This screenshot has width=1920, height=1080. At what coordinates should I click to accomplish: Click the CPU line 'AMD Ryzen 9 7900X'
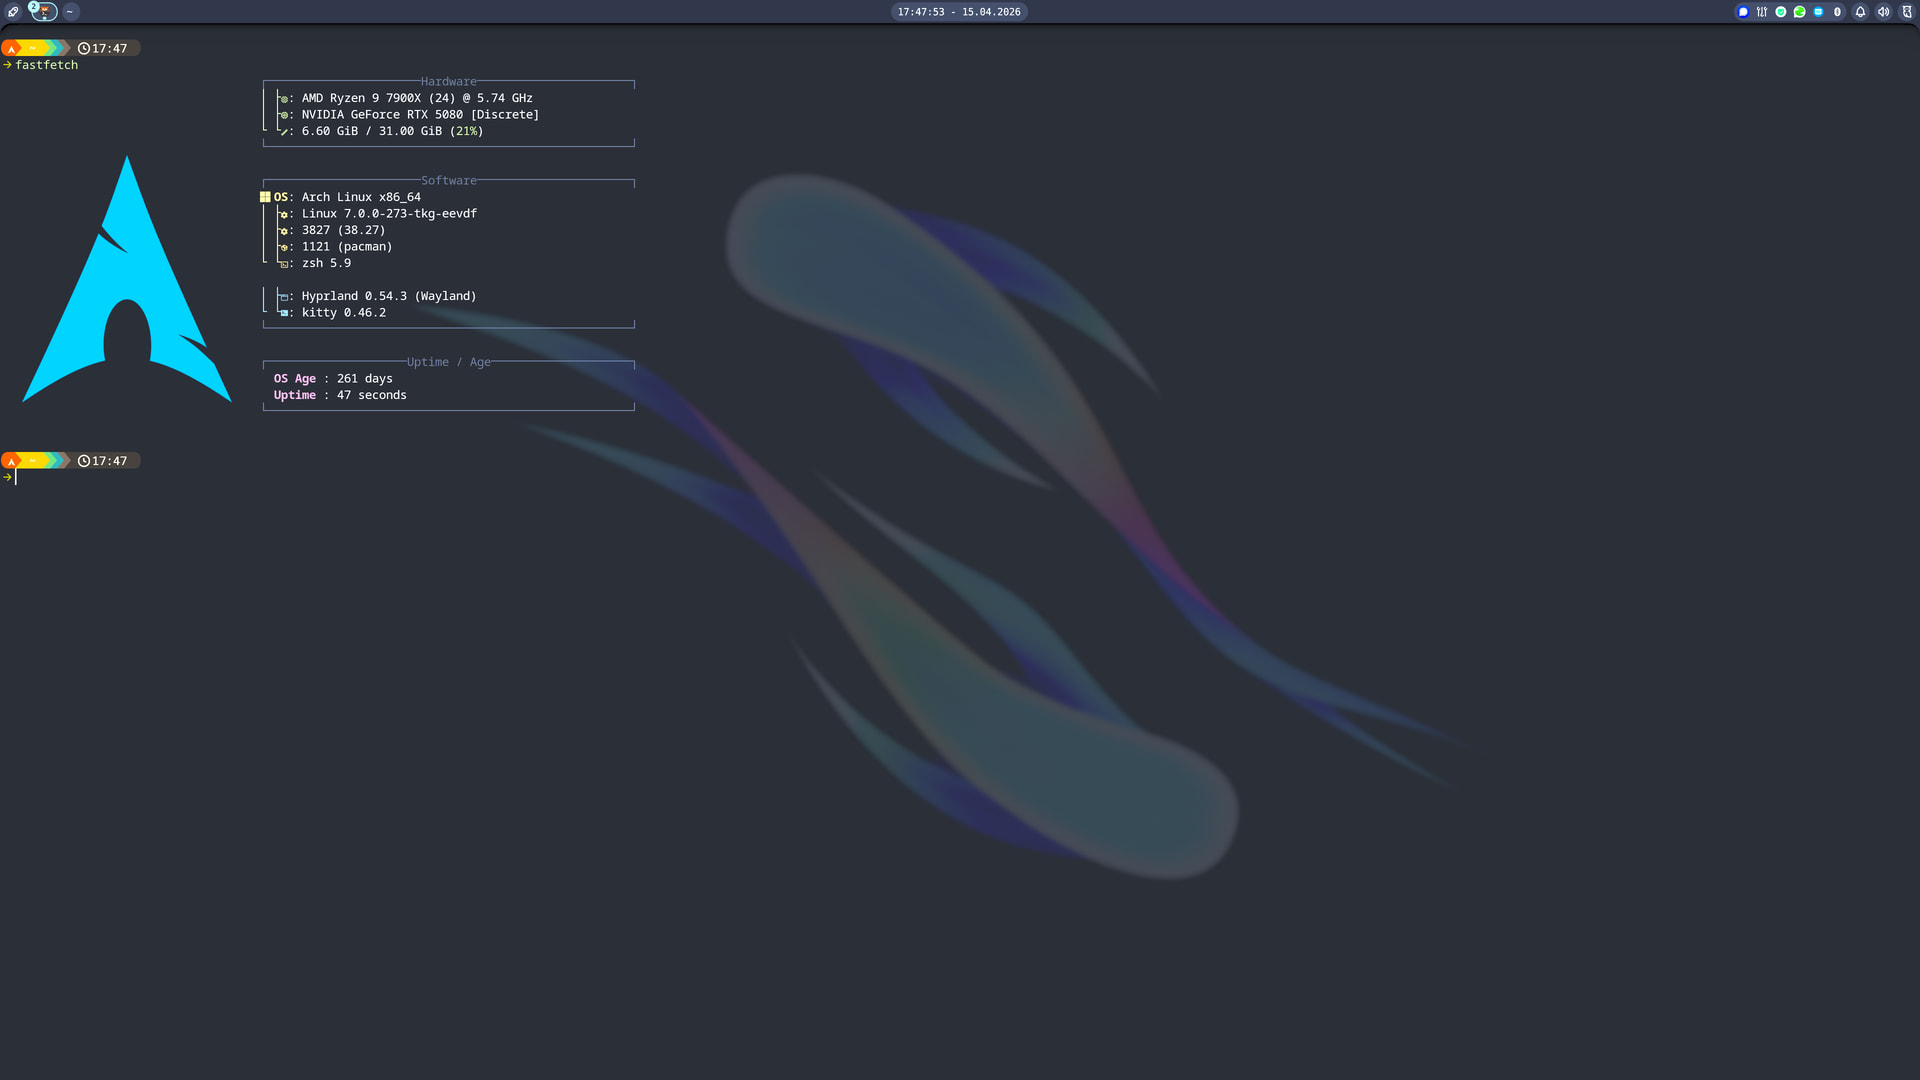click(417, 98)
